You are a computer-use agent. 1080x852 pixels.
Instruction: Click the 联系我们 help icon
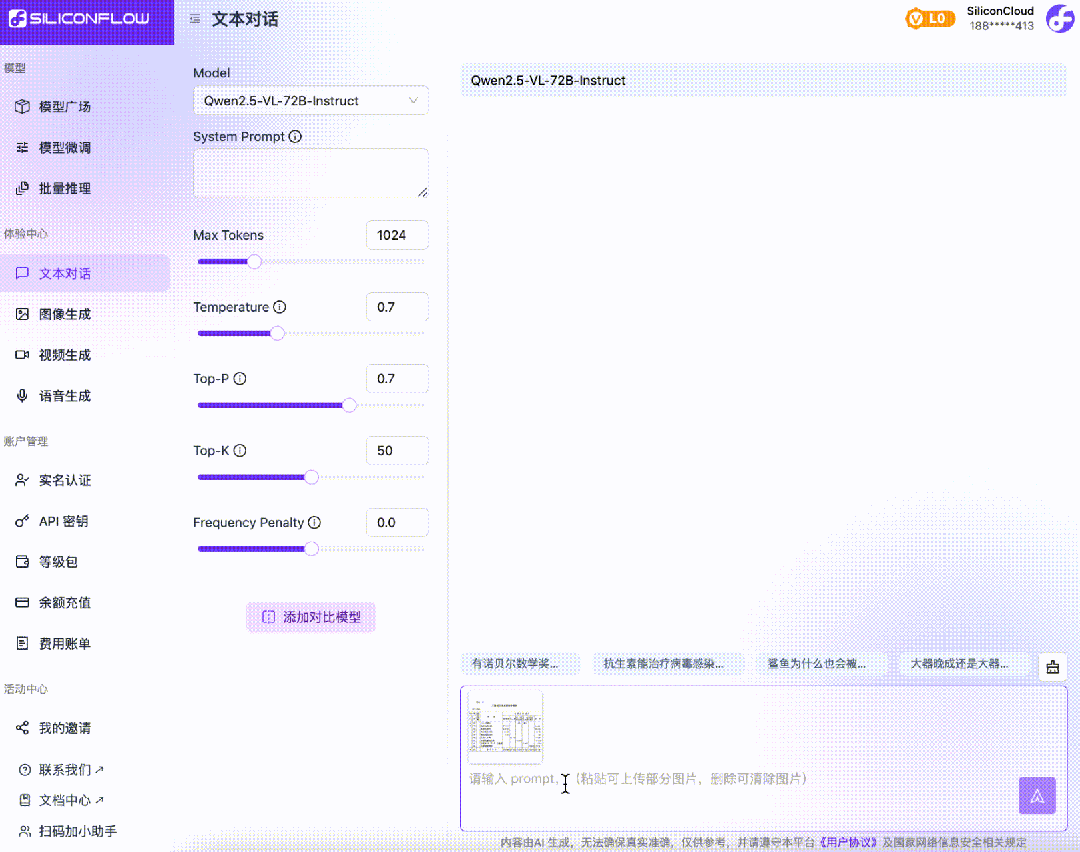[25, 770]
